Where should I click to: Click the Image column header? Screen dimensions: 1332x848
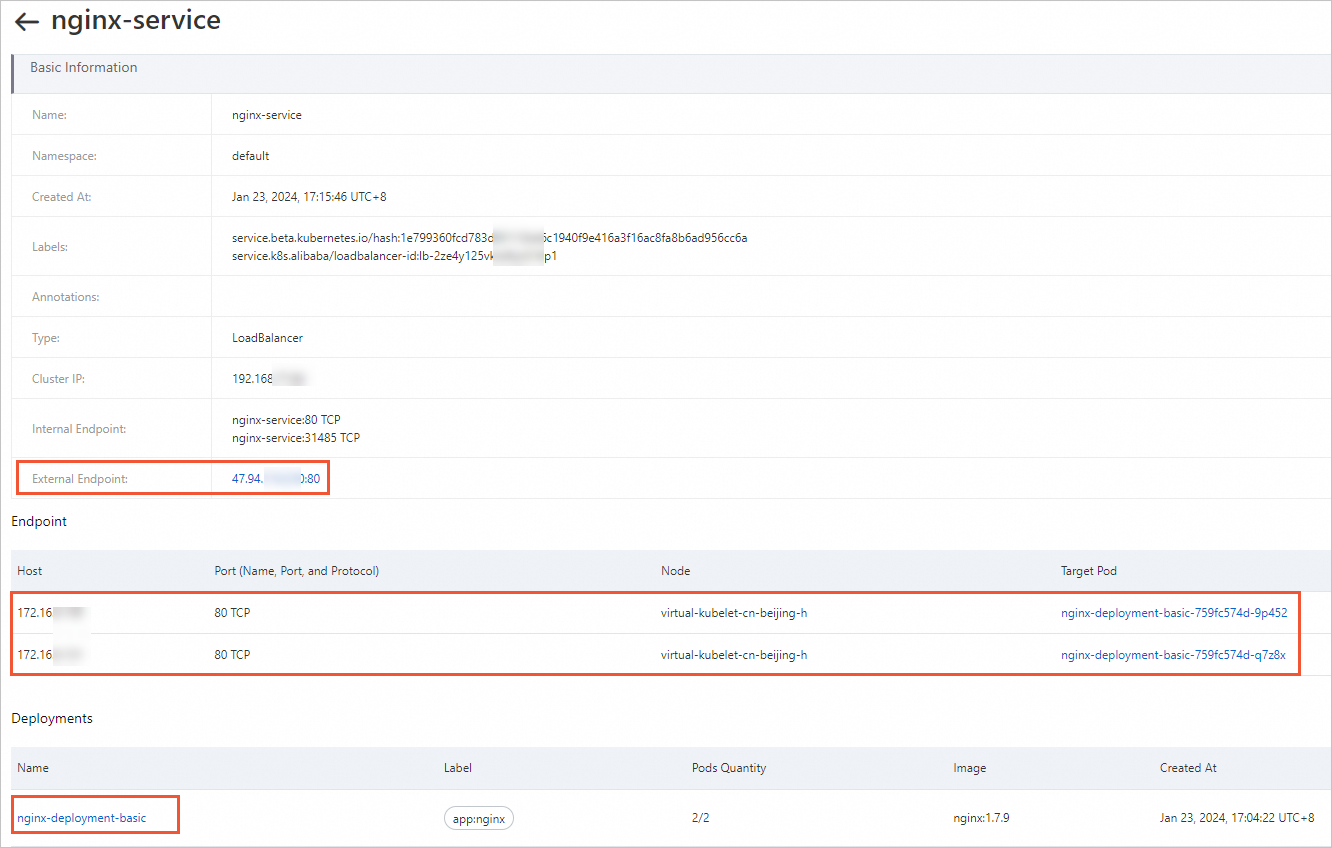pyautogui.click(x=969, y=768)
